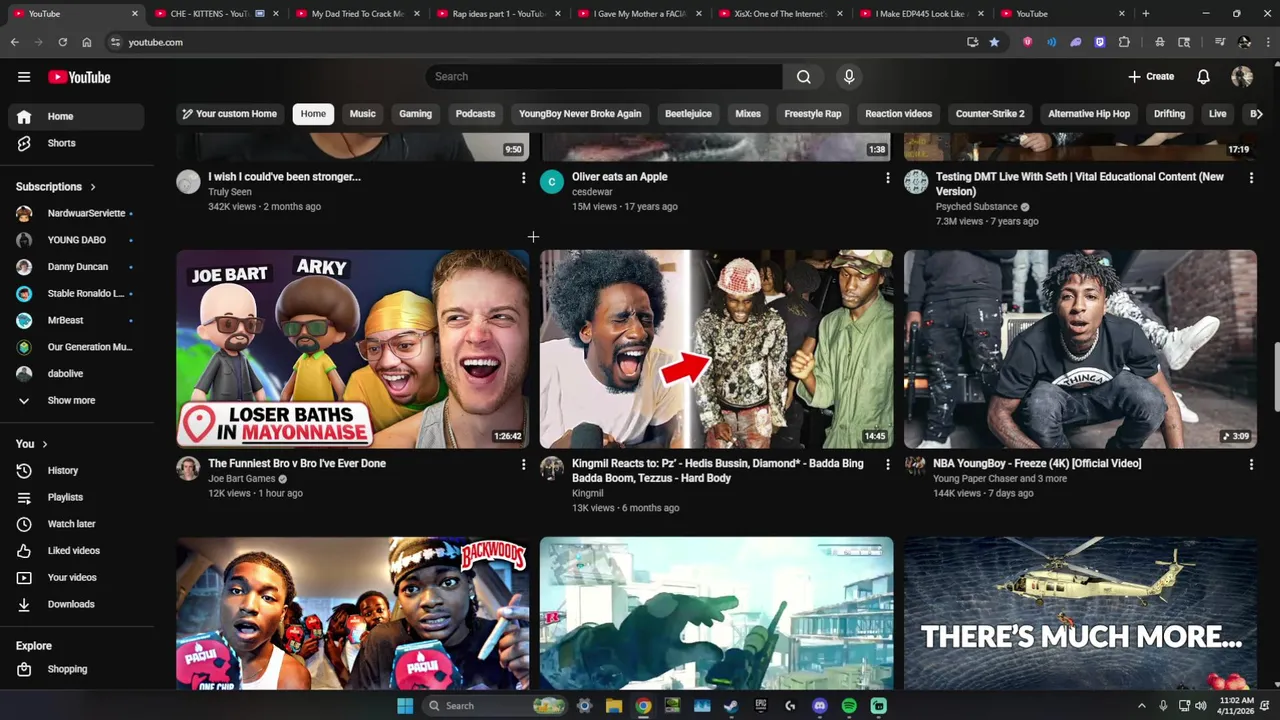
Task: Select the Podcasts chip
Action: coord(475,114)
